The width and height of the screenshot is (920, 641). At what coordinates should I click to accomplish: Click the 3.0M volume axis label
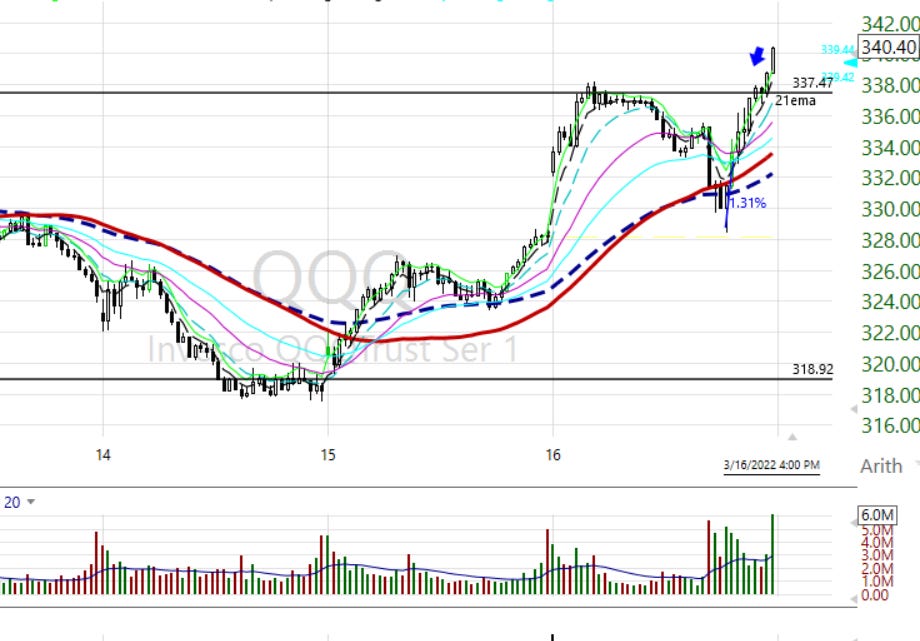point(877,555)
